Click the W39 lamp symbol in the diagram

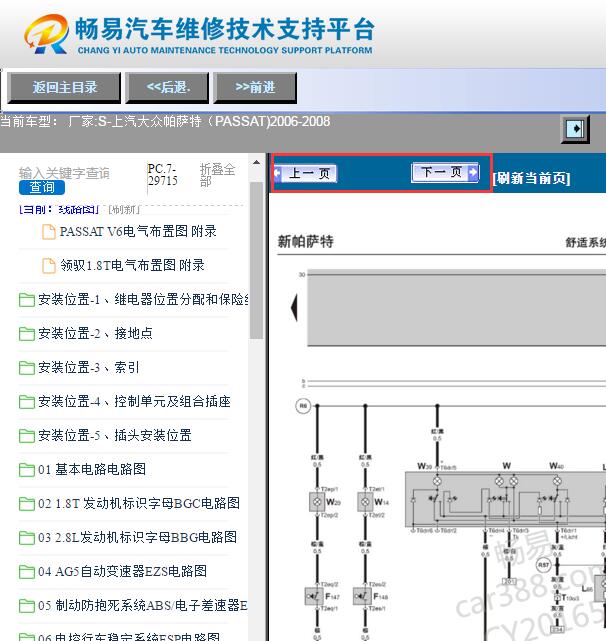[437, 481]
